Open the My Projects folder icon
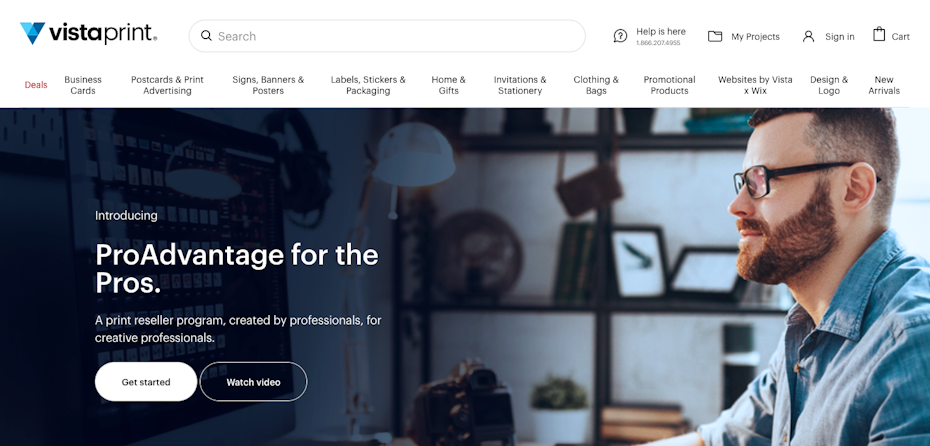The height and width of the screenshot is (446, 930). 715,36
